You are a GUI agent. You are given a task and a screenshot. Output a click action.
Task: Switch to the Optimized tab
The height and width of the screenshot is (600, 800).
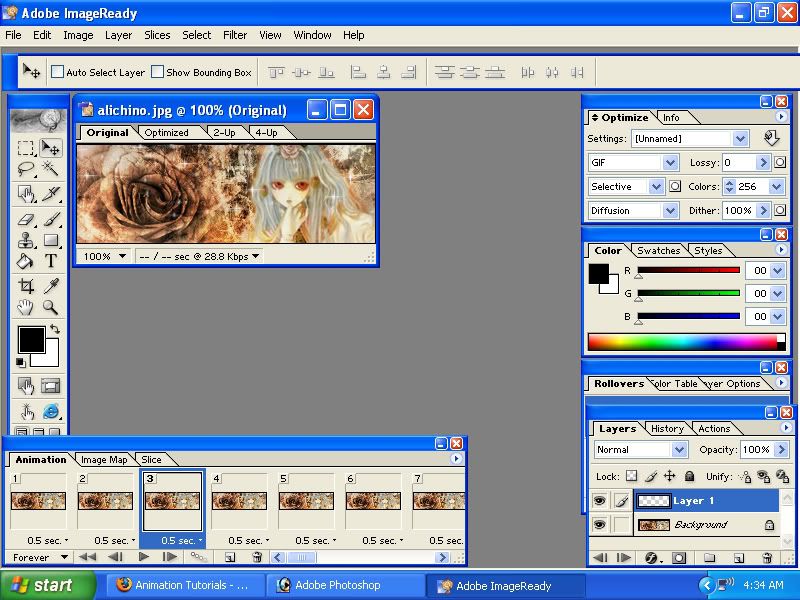(166, 133)
